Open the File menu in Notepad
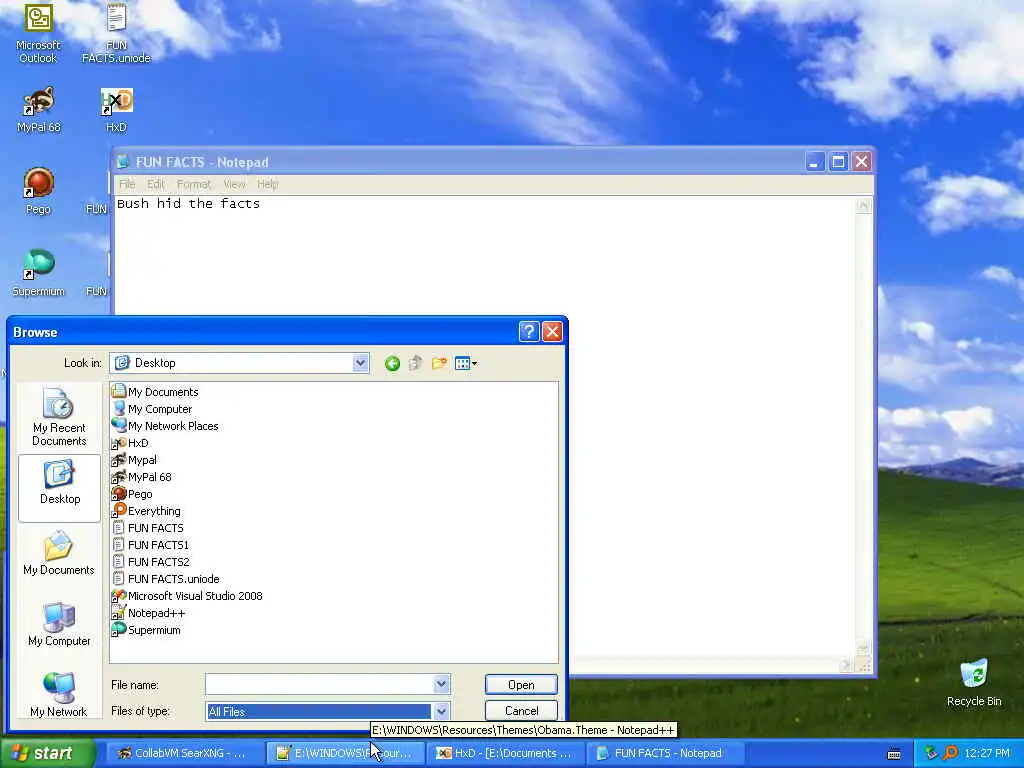The image size is (1024, 768). coord(127,184)
